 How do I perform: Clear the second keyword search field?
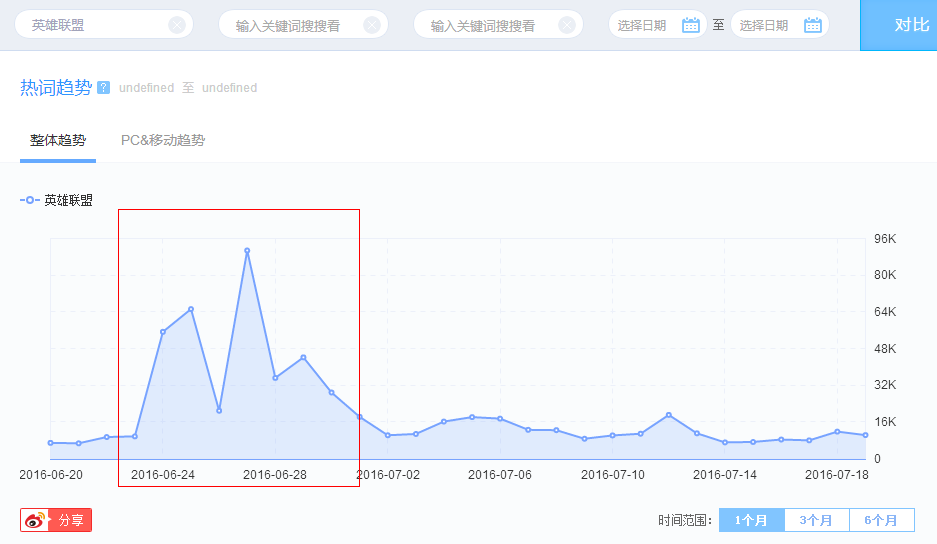point(372,25)
